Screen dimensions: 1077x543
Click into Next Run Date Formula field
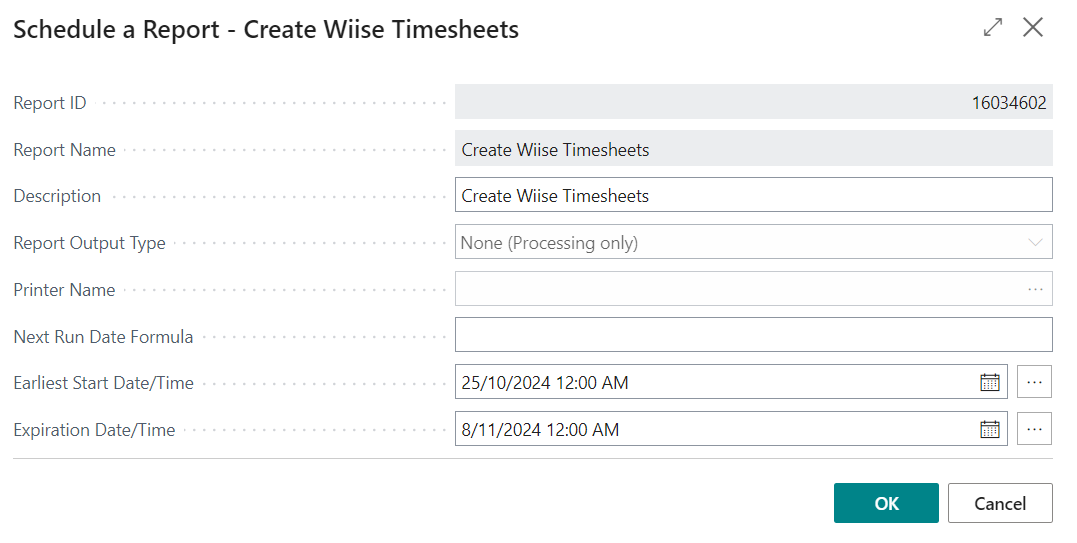[x=753, y=335]
